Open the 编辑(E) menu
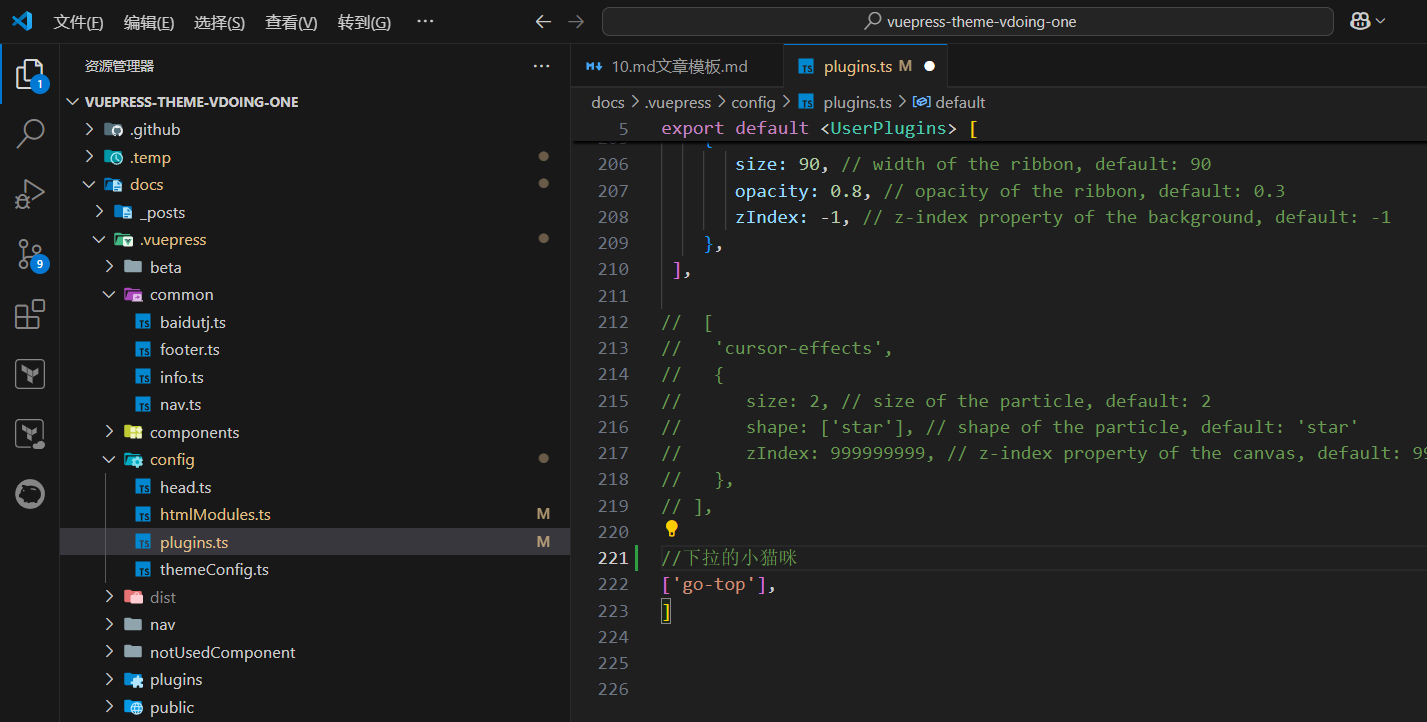The height and width of the screenshot is (722, 1427). coord(149,22)
